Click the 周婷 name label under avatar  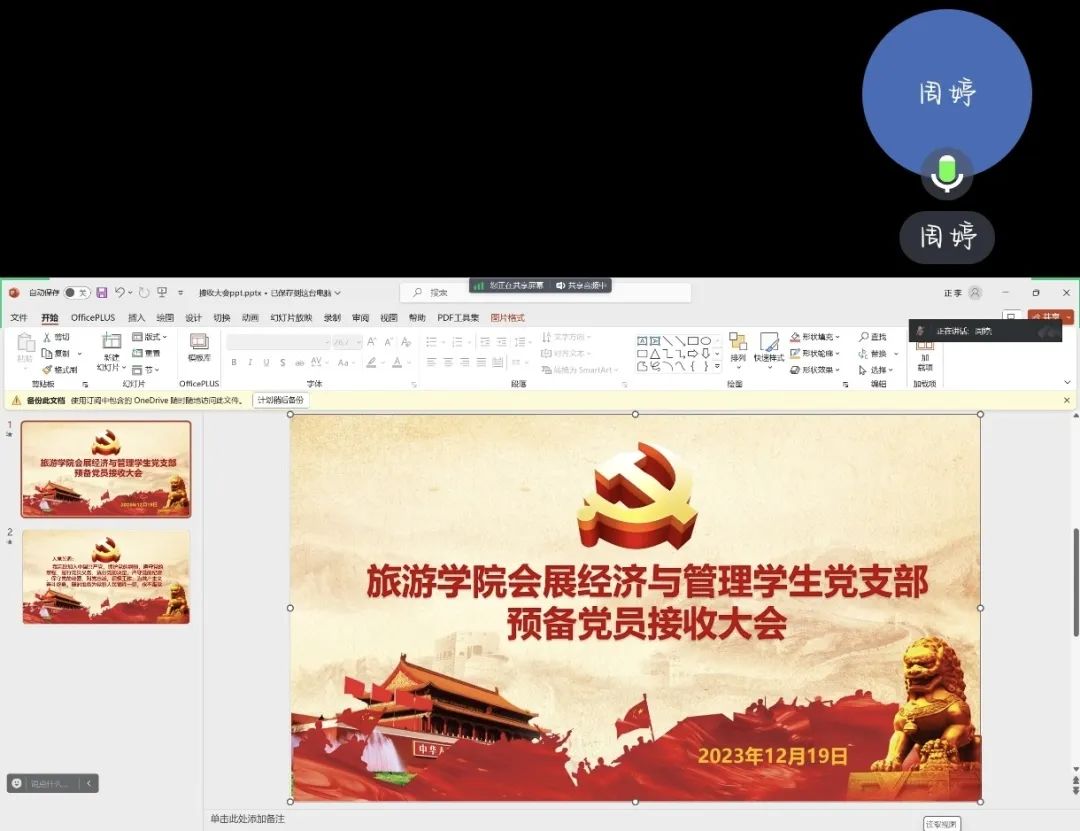coord(947,237)
